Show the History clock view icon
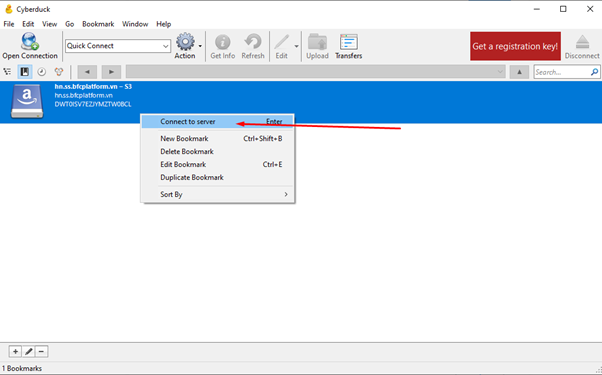 click(x=41, y=72)
